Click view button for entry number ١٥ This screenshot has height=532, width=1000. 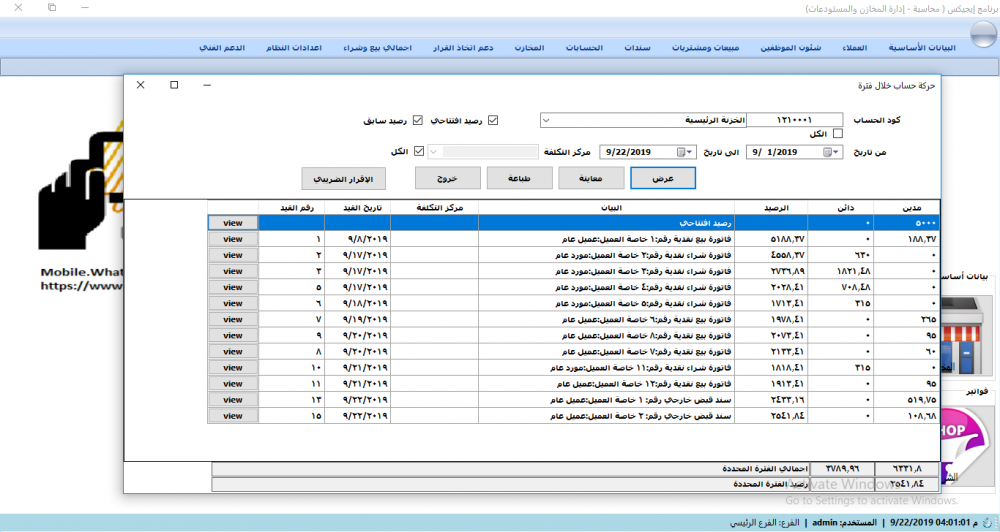pos(233,416)
